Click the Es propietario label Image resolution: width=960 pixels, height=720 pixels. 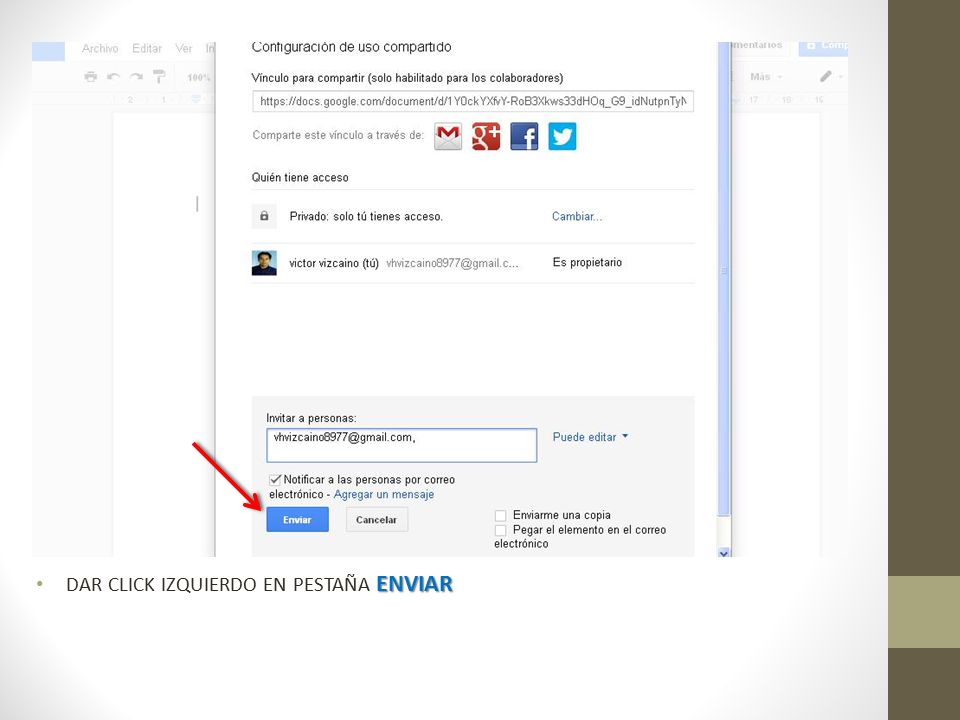point(587,263)
